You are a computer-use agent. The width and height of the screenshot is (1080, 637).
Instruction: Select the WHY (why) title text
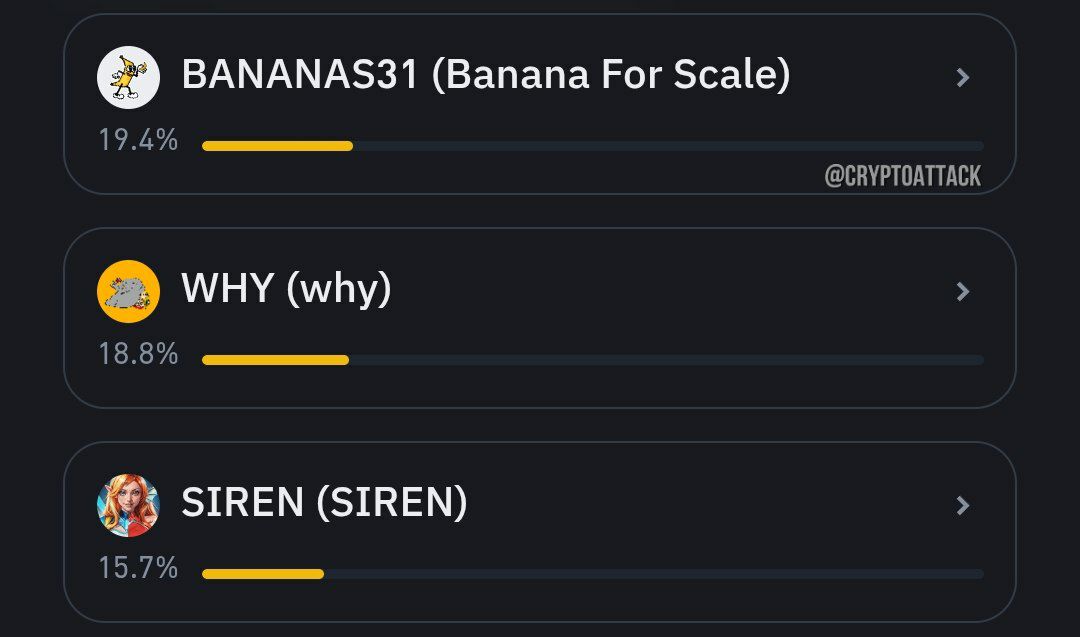point(287,289)
